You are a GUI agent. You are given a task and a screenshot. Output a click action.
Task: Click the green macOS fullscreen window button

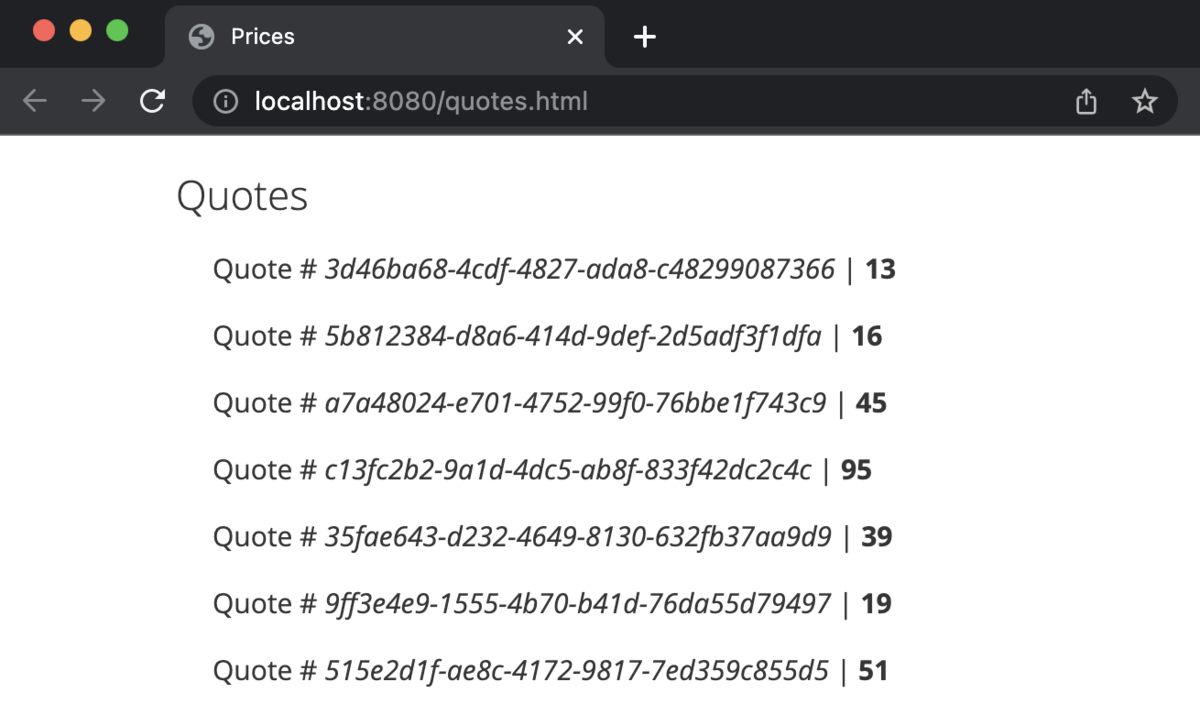[x=117, y=30]
